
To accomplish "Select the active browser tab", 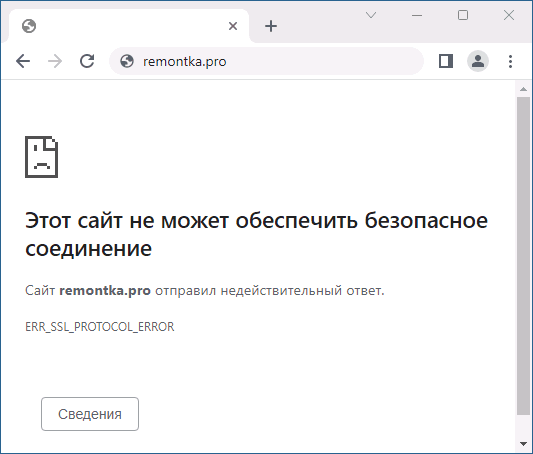I will (x=129, y=26).
